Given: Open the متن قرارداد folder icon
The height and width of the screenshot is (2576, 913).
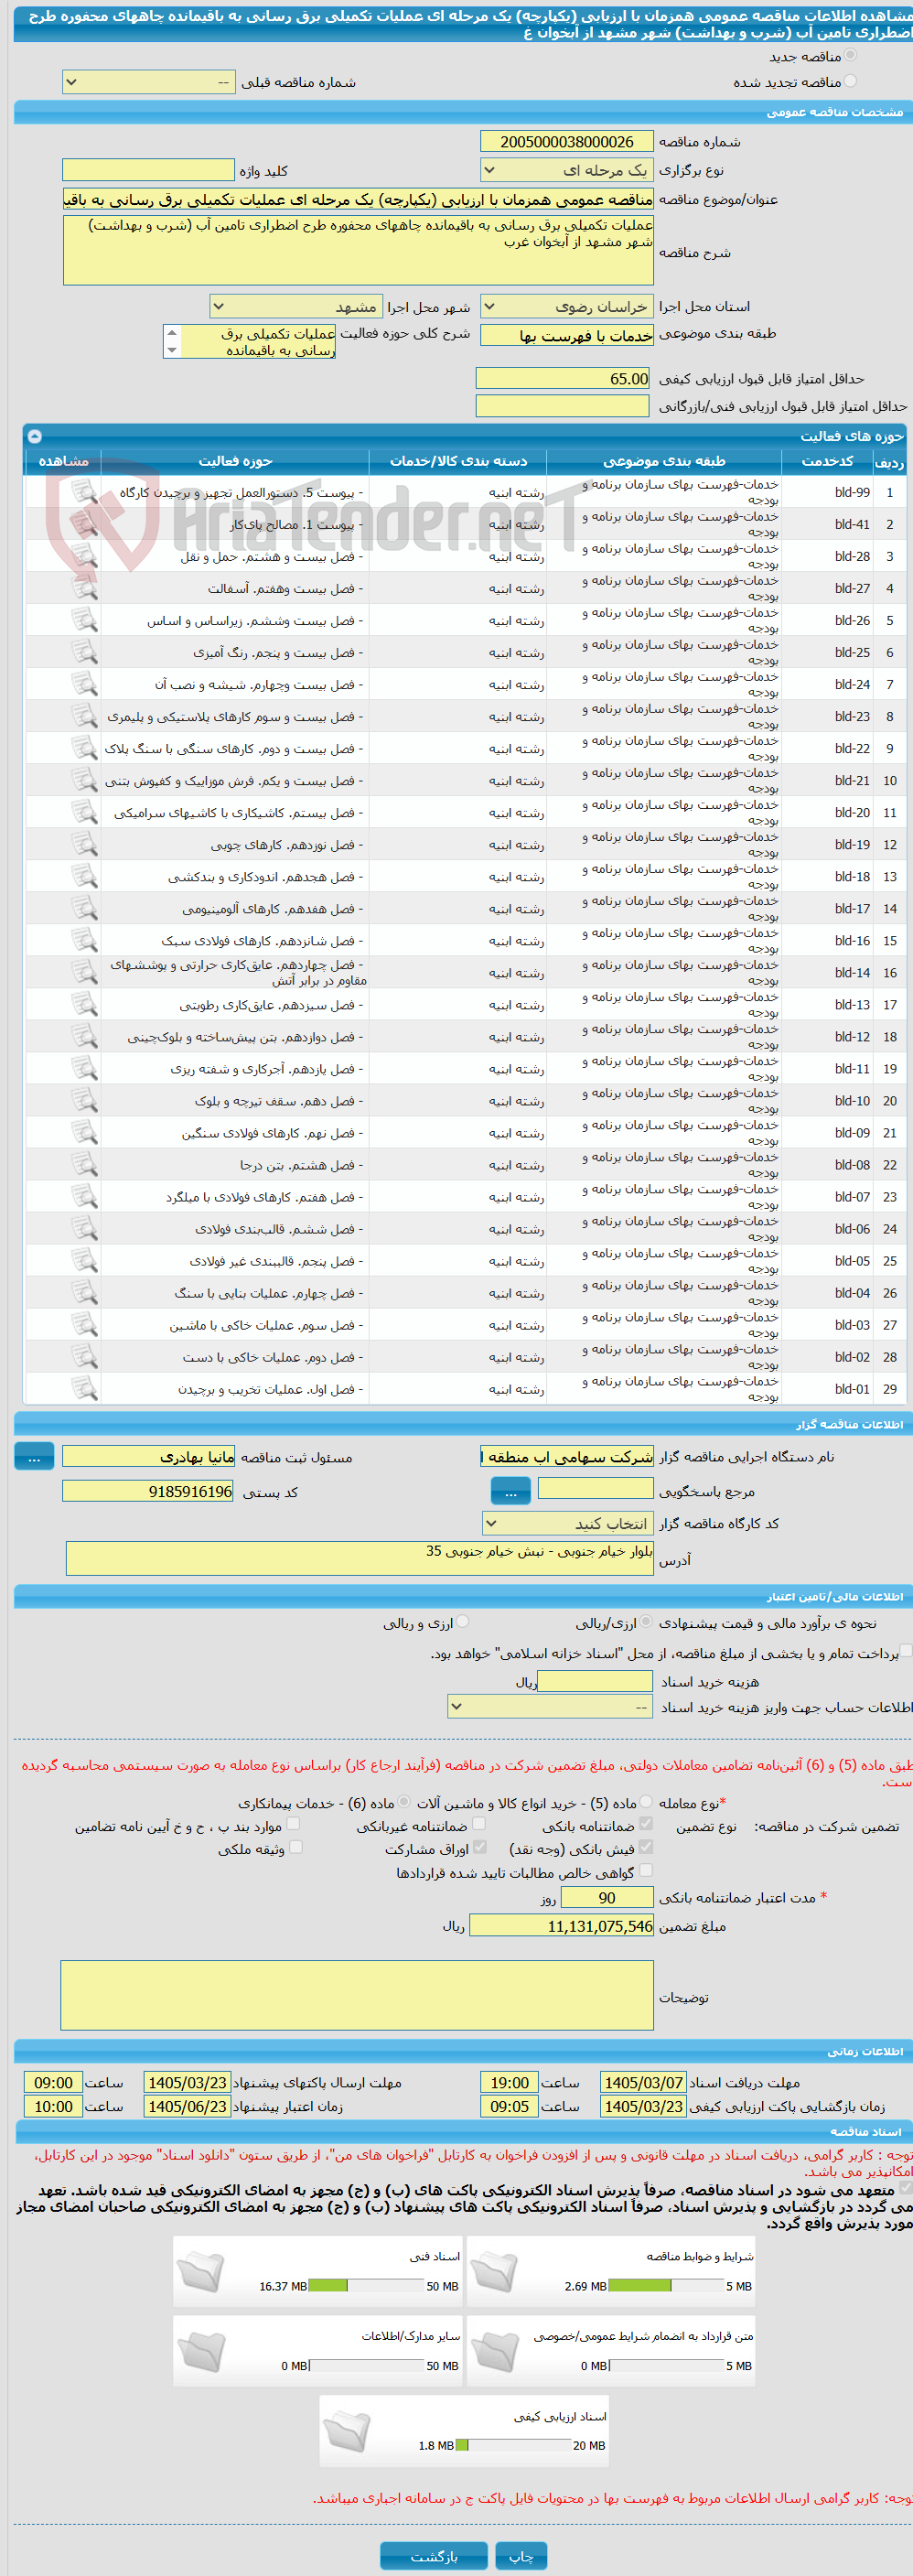Looking at the screenshot, I should (494, 2351).
